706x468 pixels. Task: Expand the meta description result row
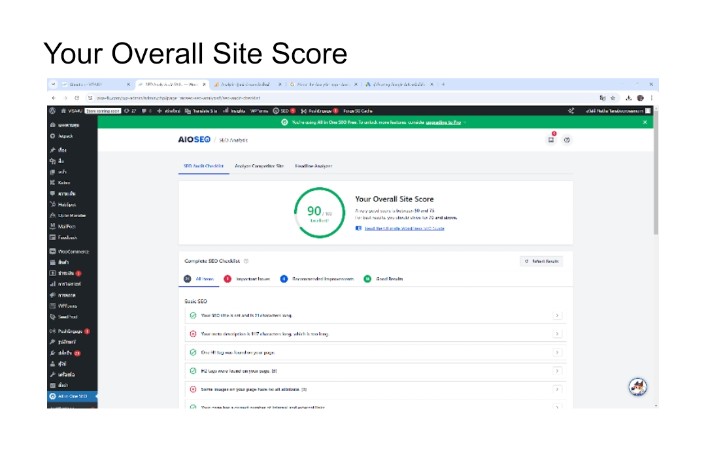(x=557, y=333)
